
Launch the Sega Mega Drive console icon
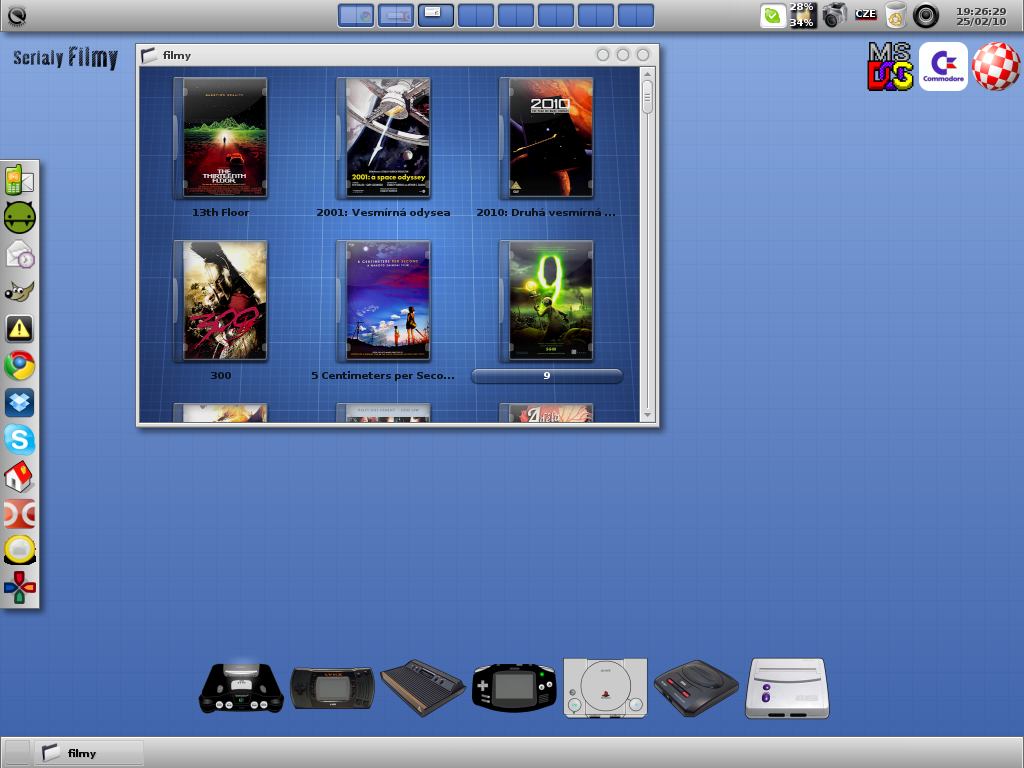(696, 688)
